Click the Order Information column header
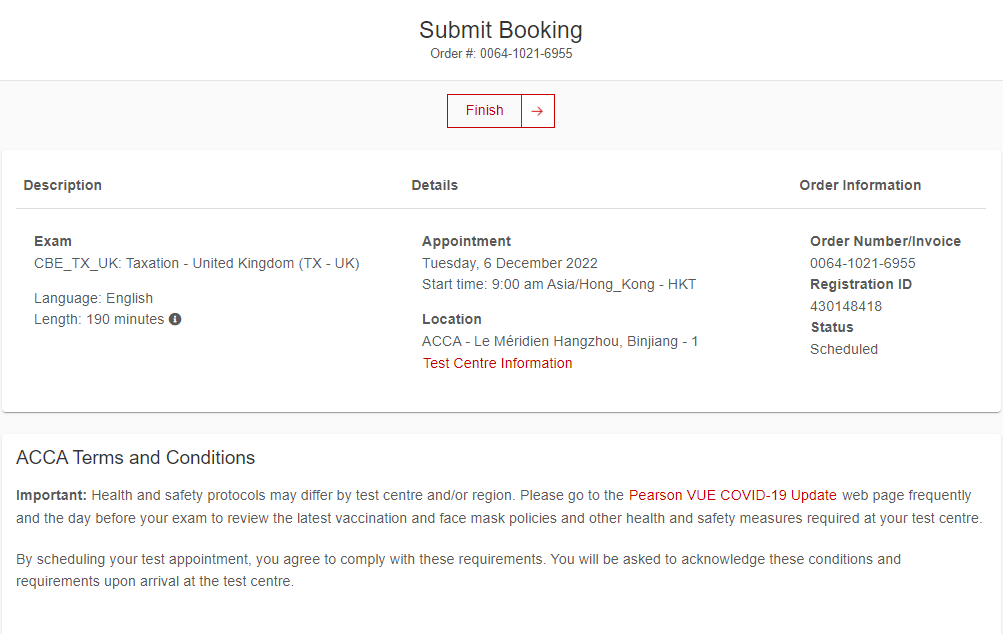This screenshot has height=634, width=1003. (860, 185)
